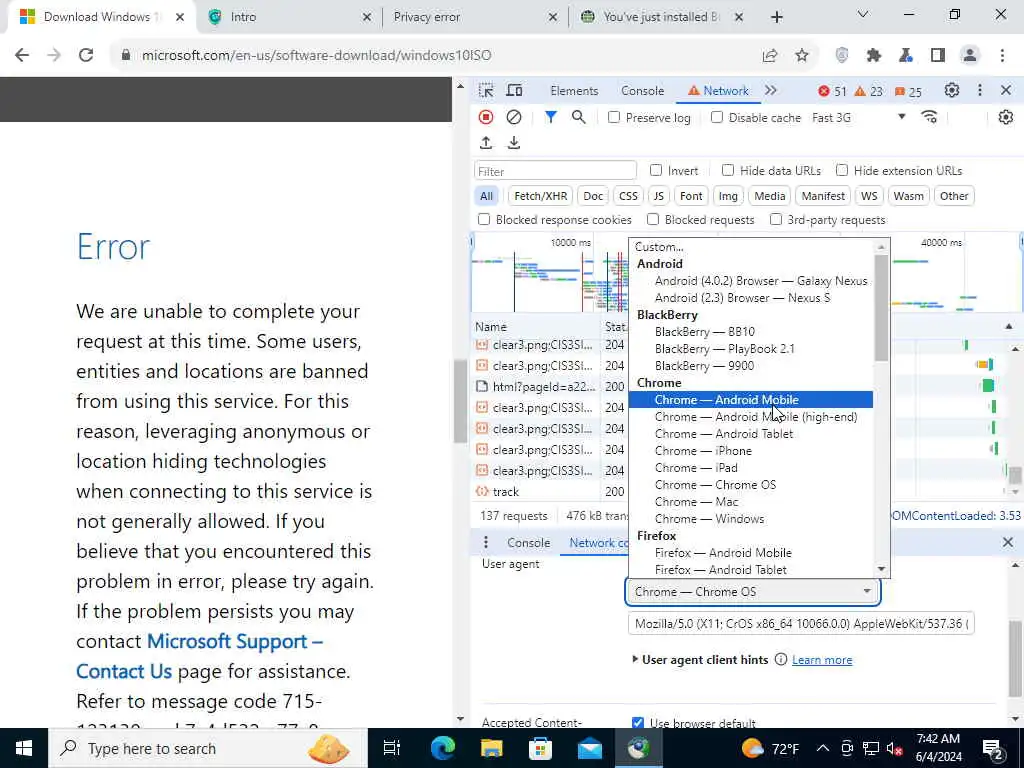This screenshot has height=768, width=1024.
Task: Open Microsoft Store from taskbar
Action: click(540, 748)
